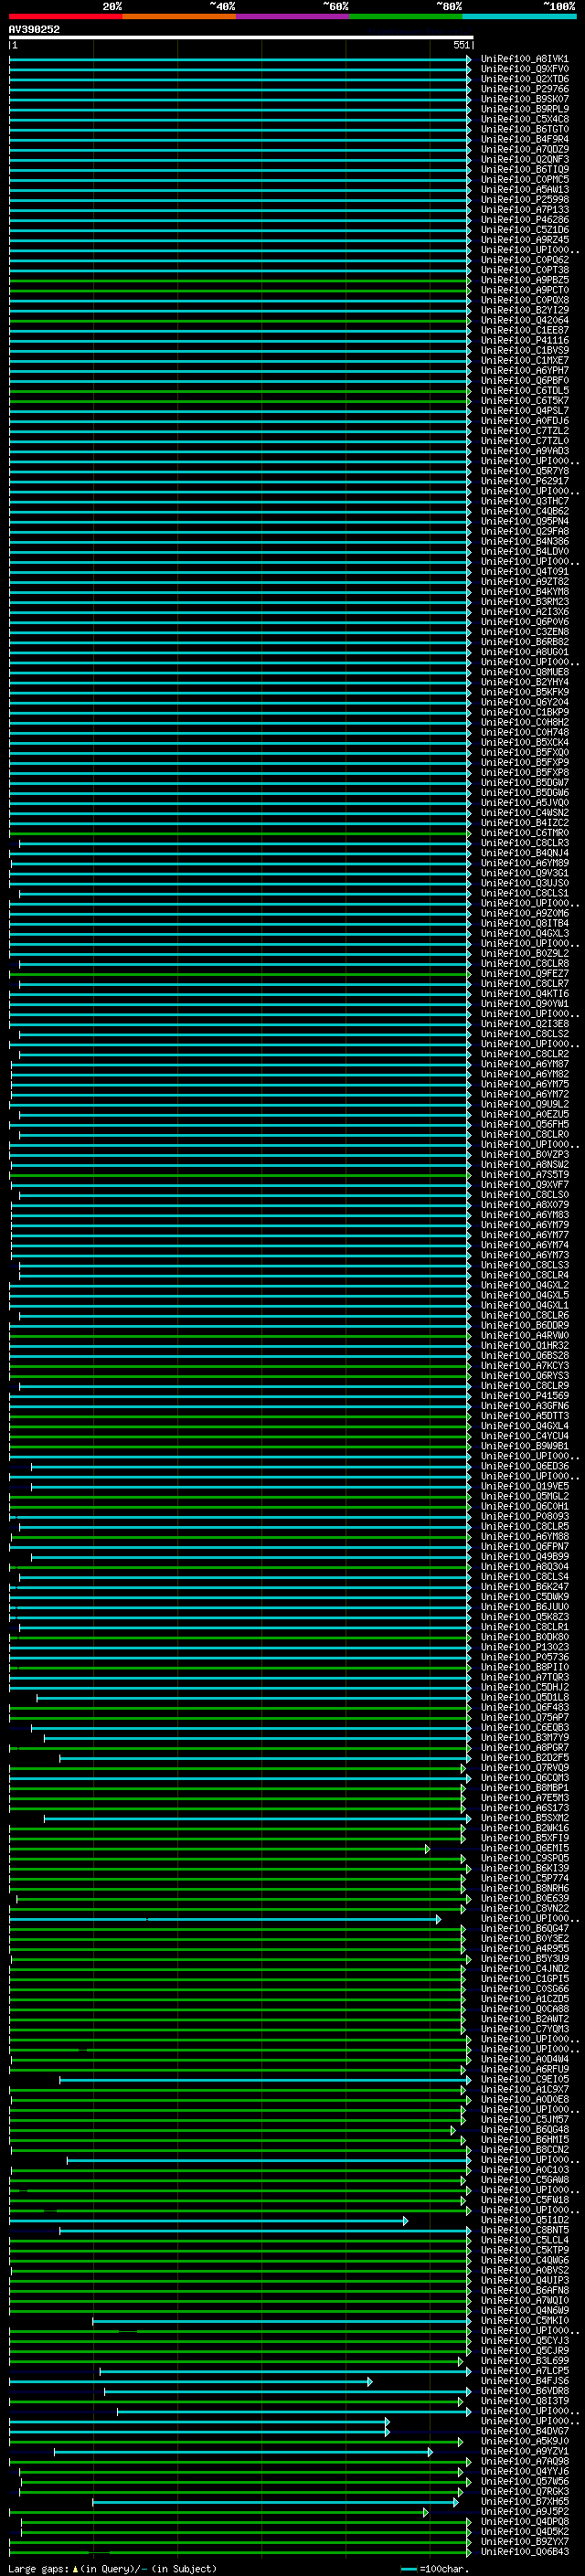The height and width of the screenshot is (2576, 585).
Task: Click the arrowhead ending the UniRef100_Q6EN15 alignment
Action: point(427,1849)
